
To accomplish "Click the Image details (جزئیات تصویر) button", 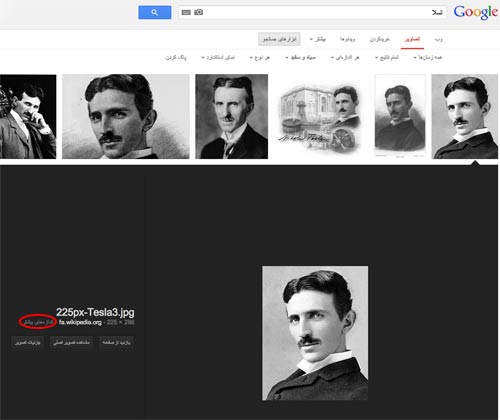I will click(28, 343).
